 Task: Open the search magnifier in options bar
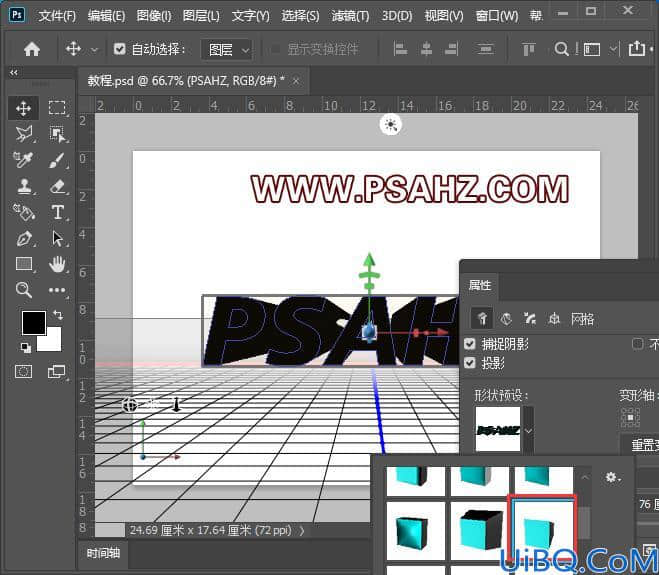point(561,49)
